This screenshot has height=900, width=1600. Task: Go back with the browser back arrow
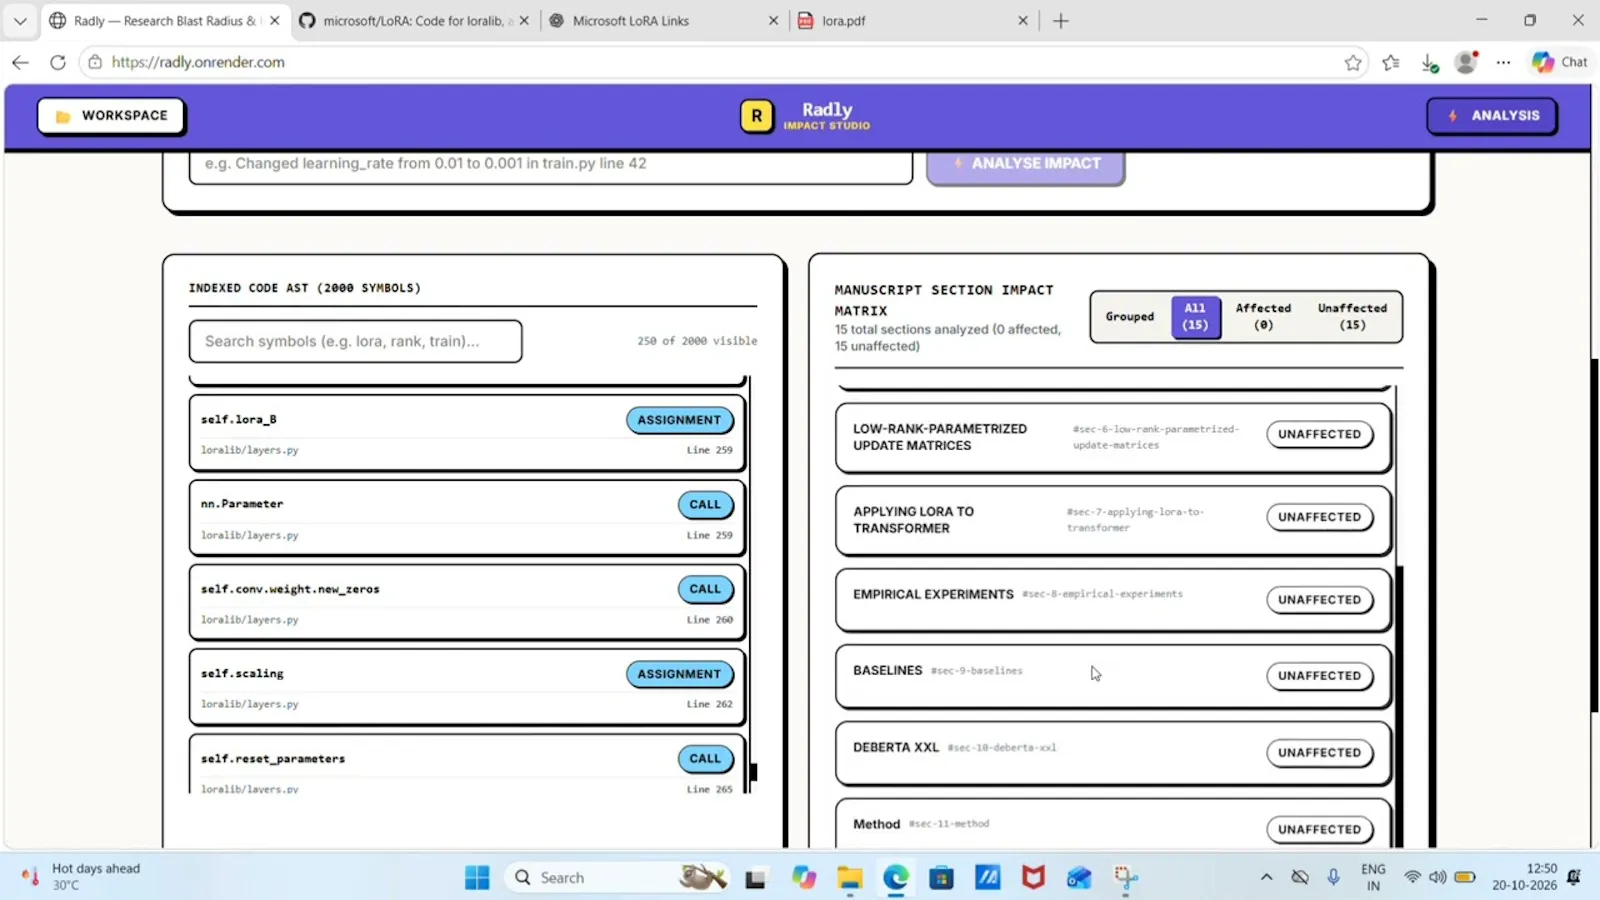click(x=20, y=62)
